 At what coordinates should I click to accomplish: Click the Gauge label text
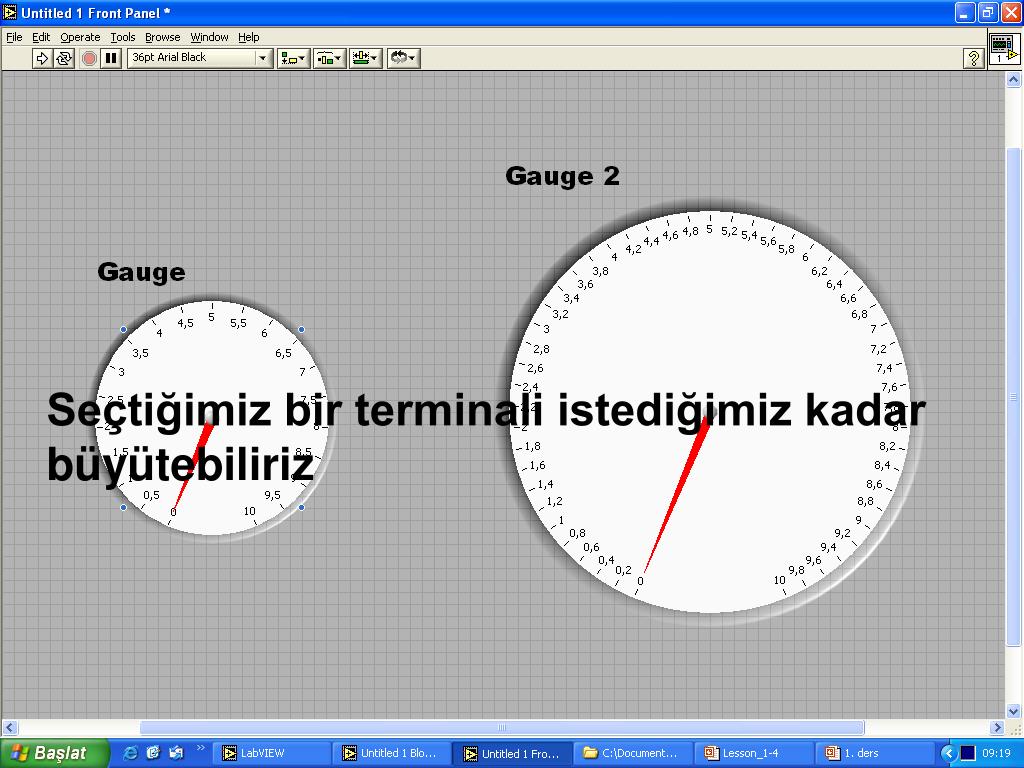(x=141, y=272)
